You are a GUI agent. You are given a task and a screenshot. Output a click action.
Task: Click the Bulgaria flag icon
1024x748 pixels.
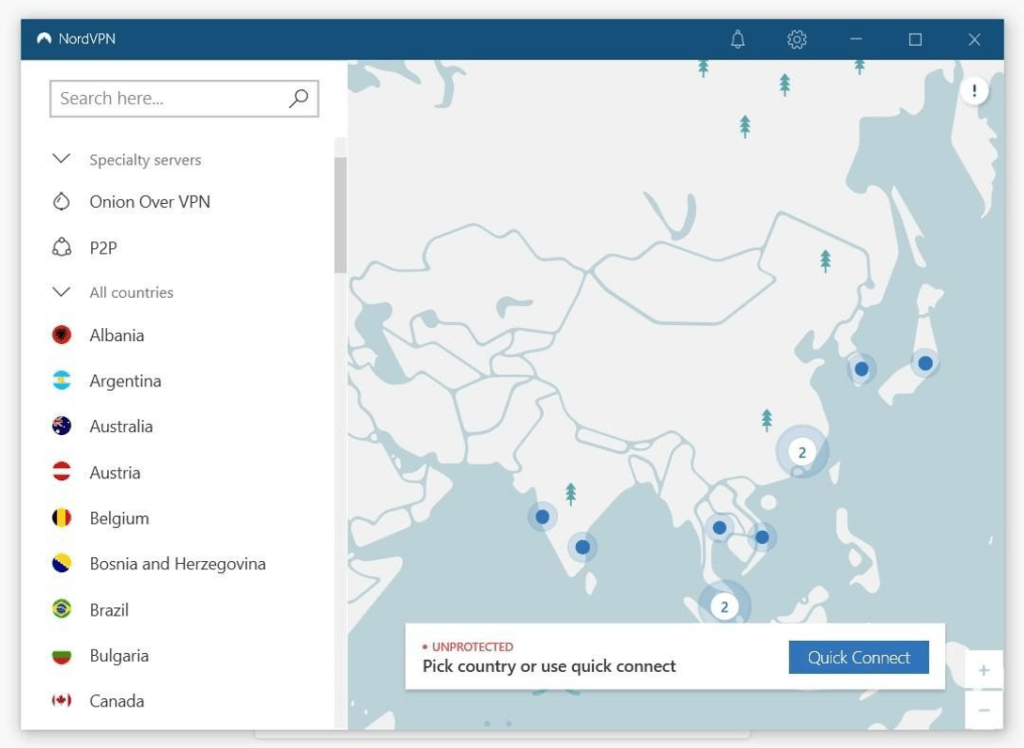(x=61, y=655)
